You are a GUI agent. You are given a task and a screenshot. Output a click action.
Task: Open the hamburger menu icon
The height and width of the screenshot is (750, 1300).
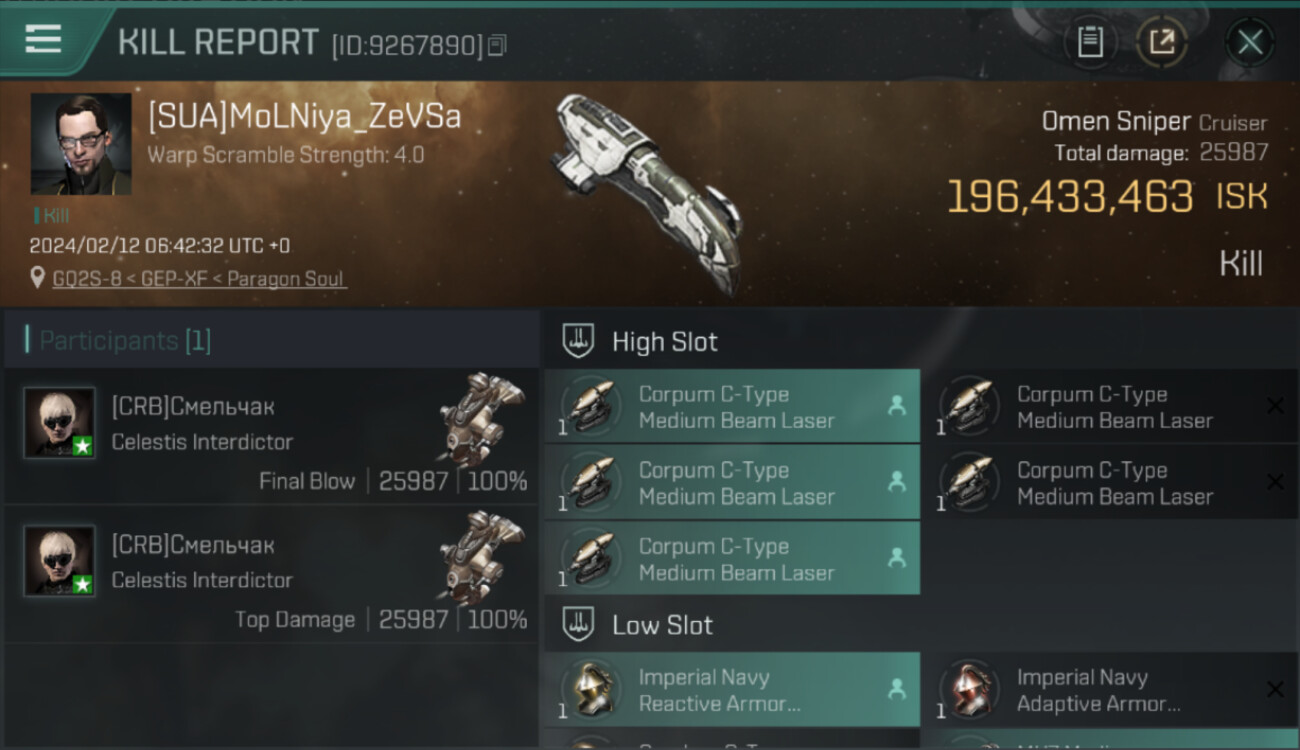(x=43, y=39)
